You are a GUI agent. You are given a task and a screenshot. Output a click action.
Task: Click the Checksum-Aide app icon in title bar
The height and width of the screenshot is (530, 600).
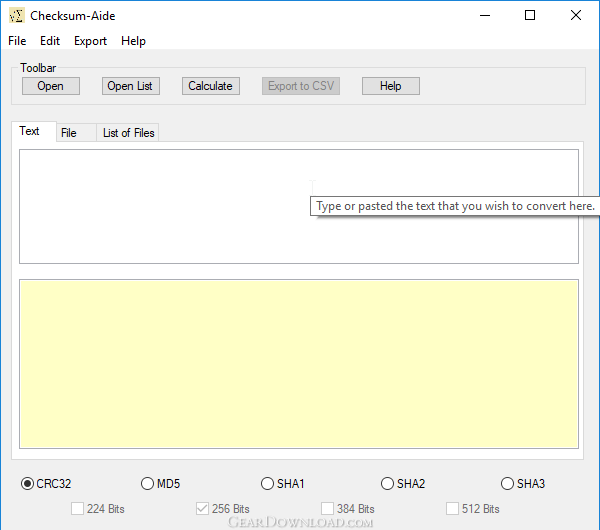pyautogui.click(x=16, y=16)
